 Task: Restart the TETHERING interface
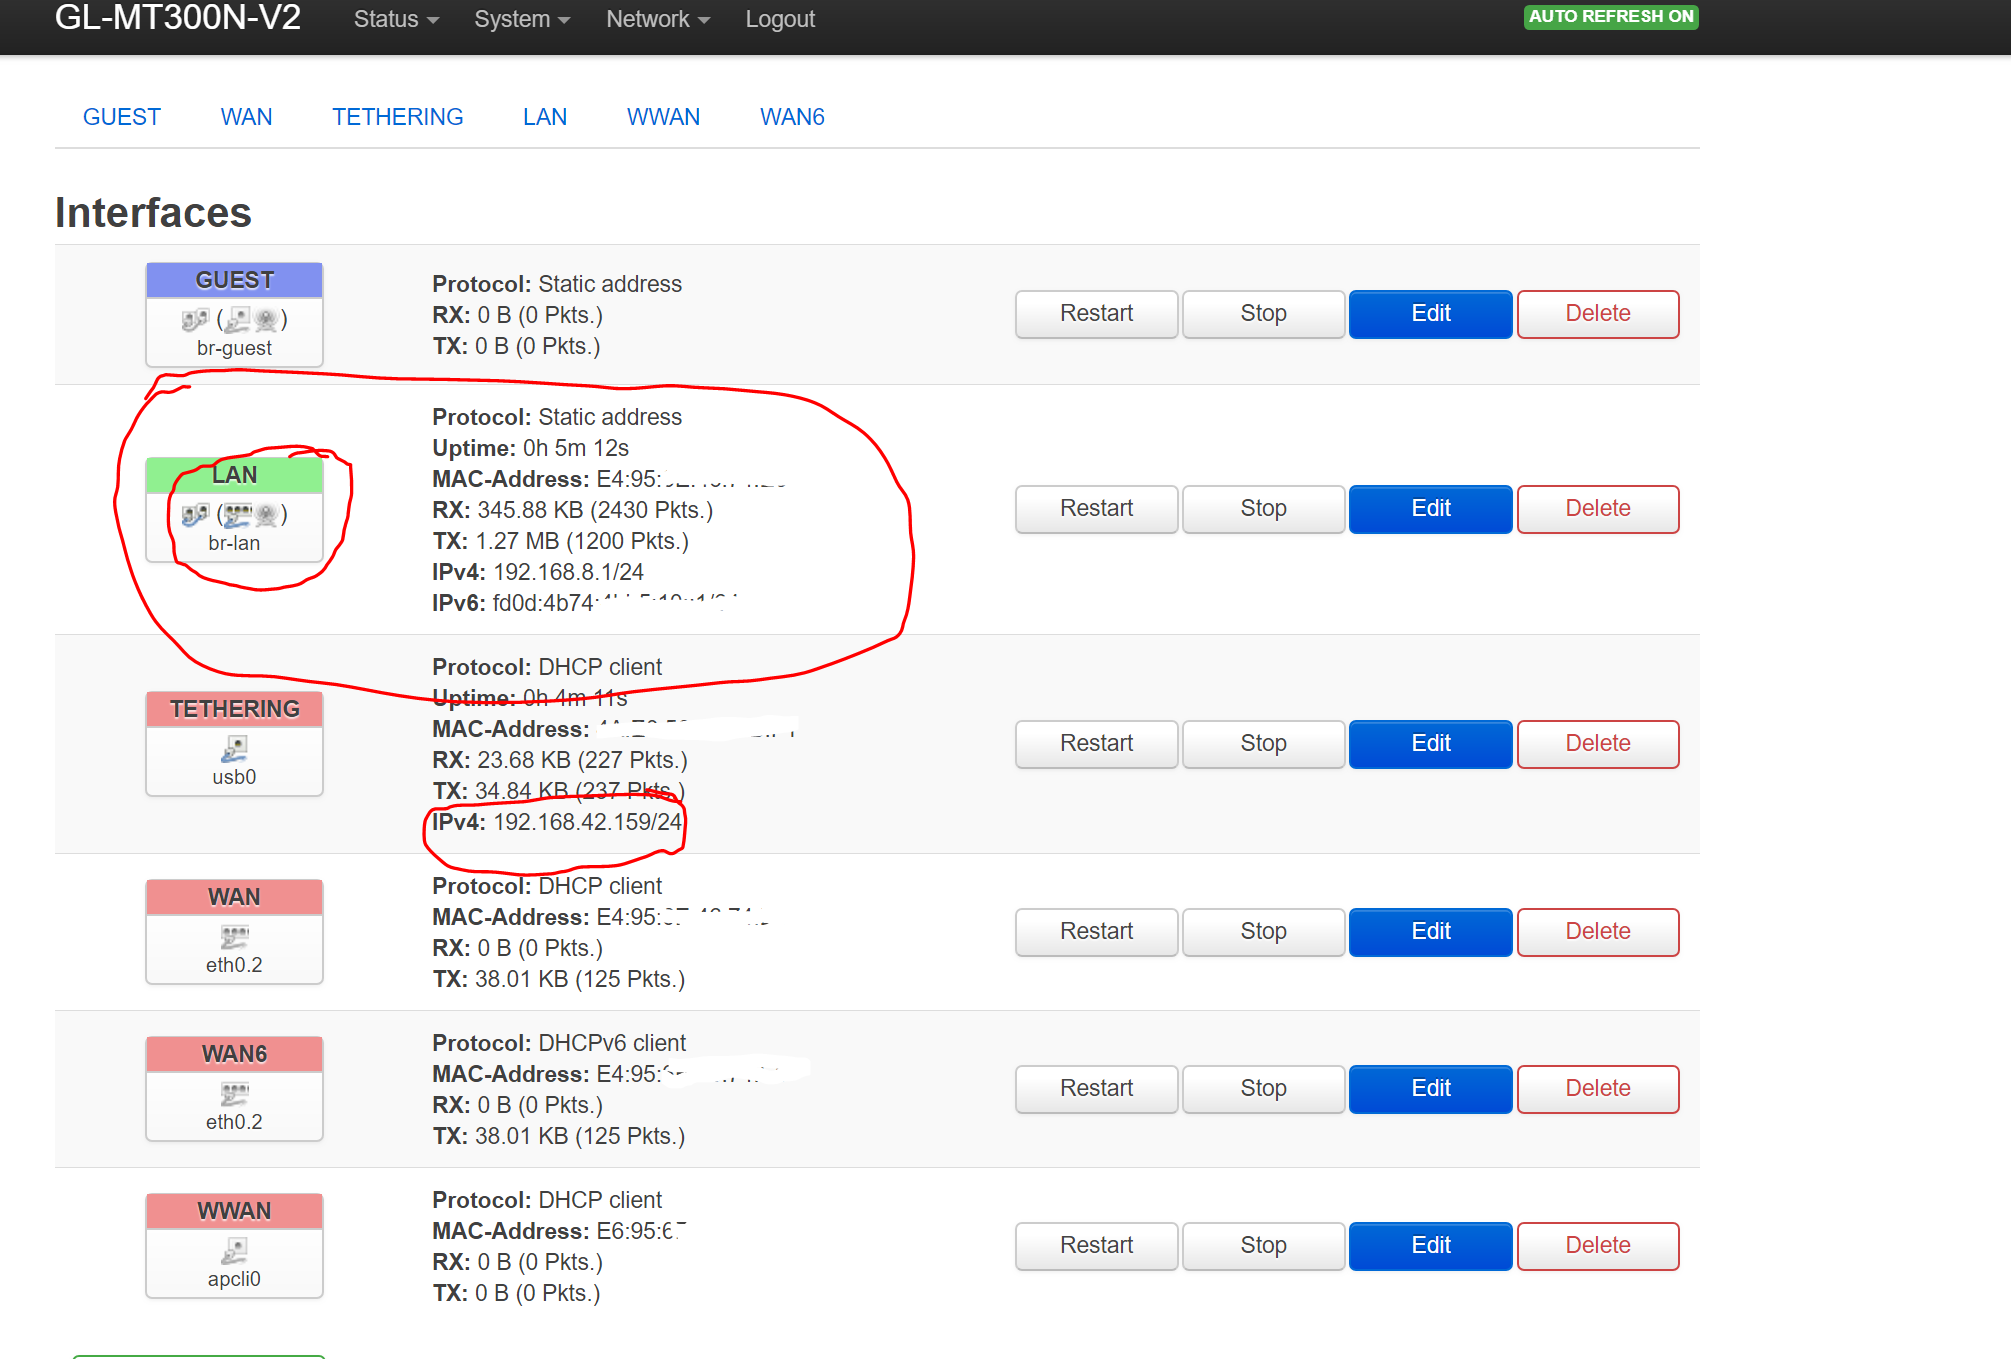(x=1096, y=744)
